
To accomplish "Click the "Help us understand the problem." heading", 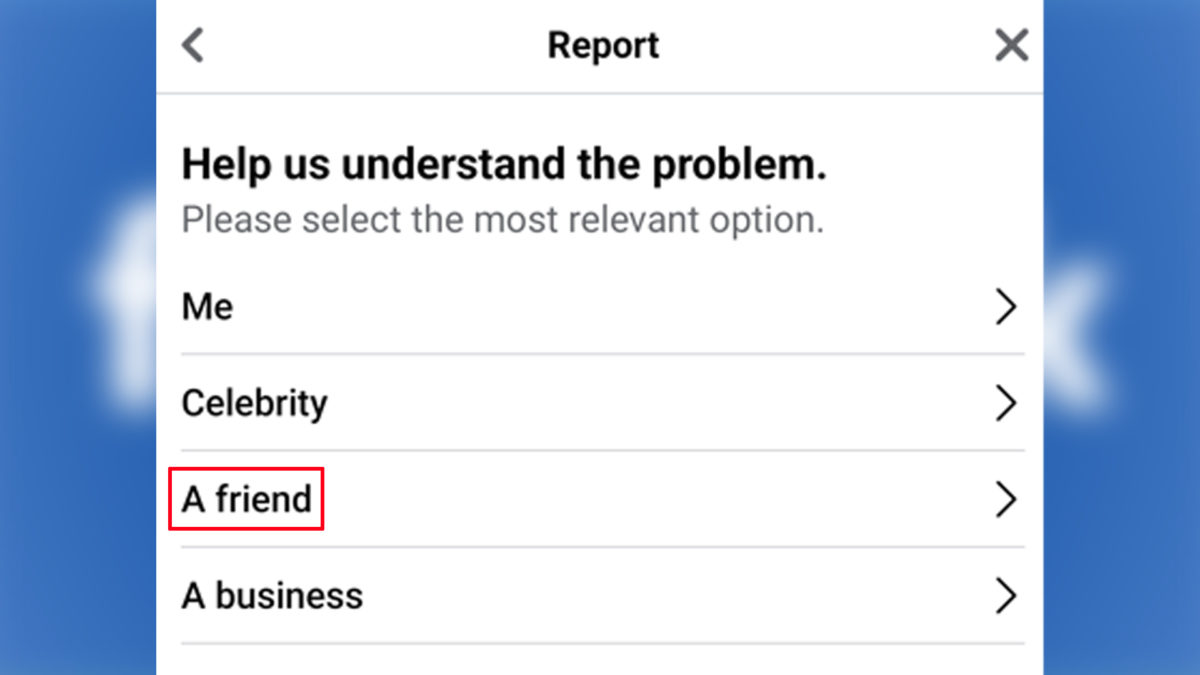I will tap(504, 165).
